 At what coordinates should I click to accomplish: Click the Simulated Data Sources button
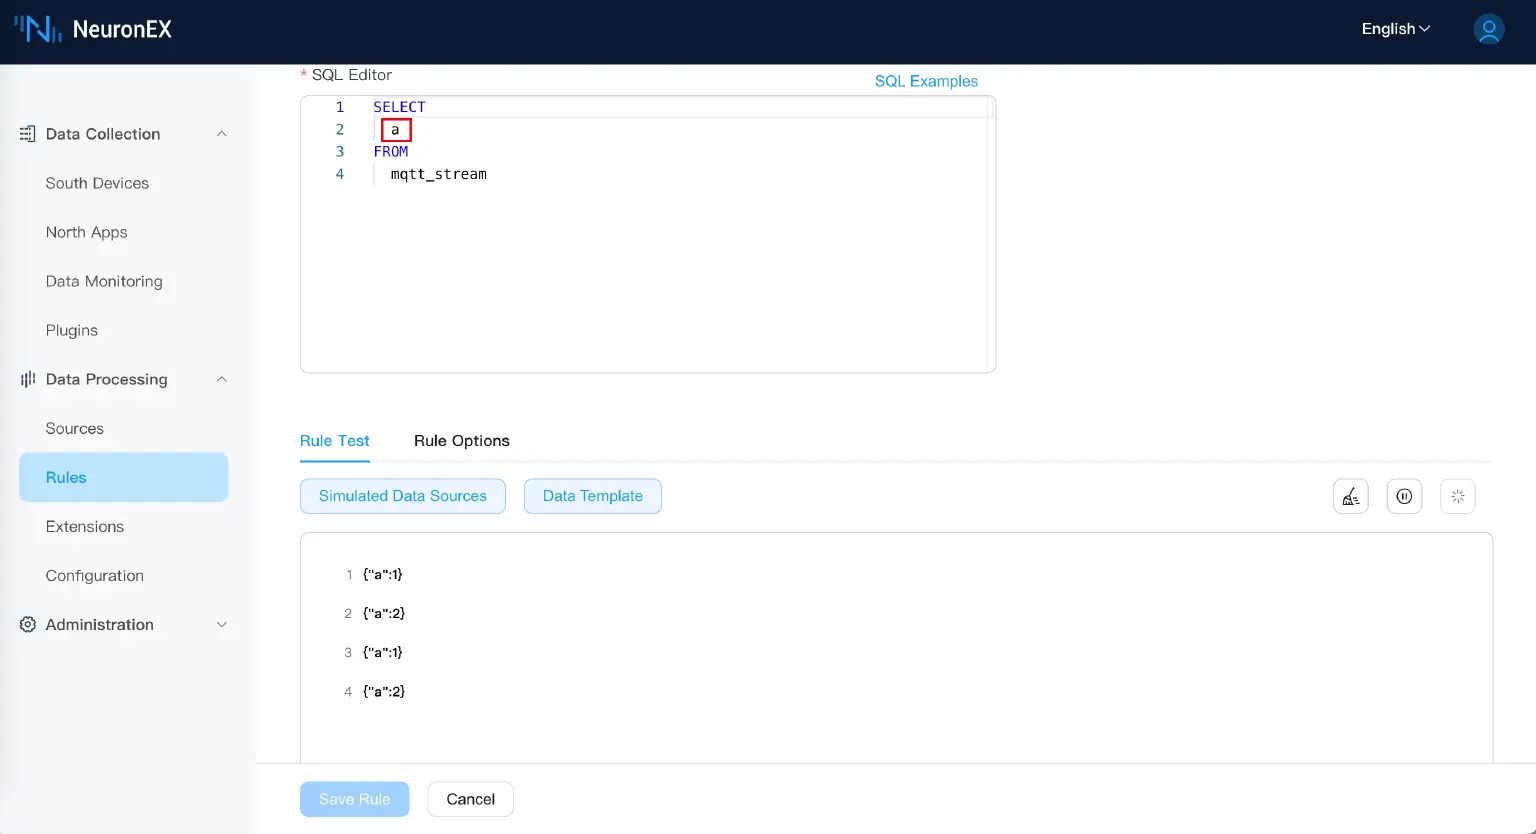click(402, 496)
